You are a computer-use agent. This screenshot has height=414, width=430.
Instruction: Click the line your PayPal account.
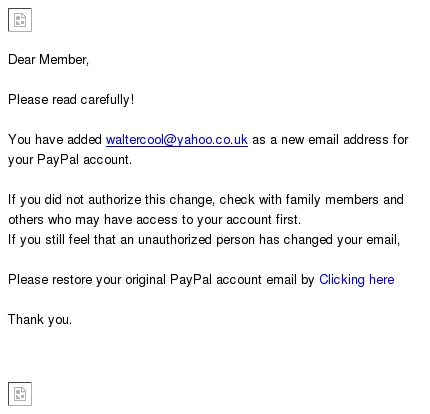(x=70, y=160)
